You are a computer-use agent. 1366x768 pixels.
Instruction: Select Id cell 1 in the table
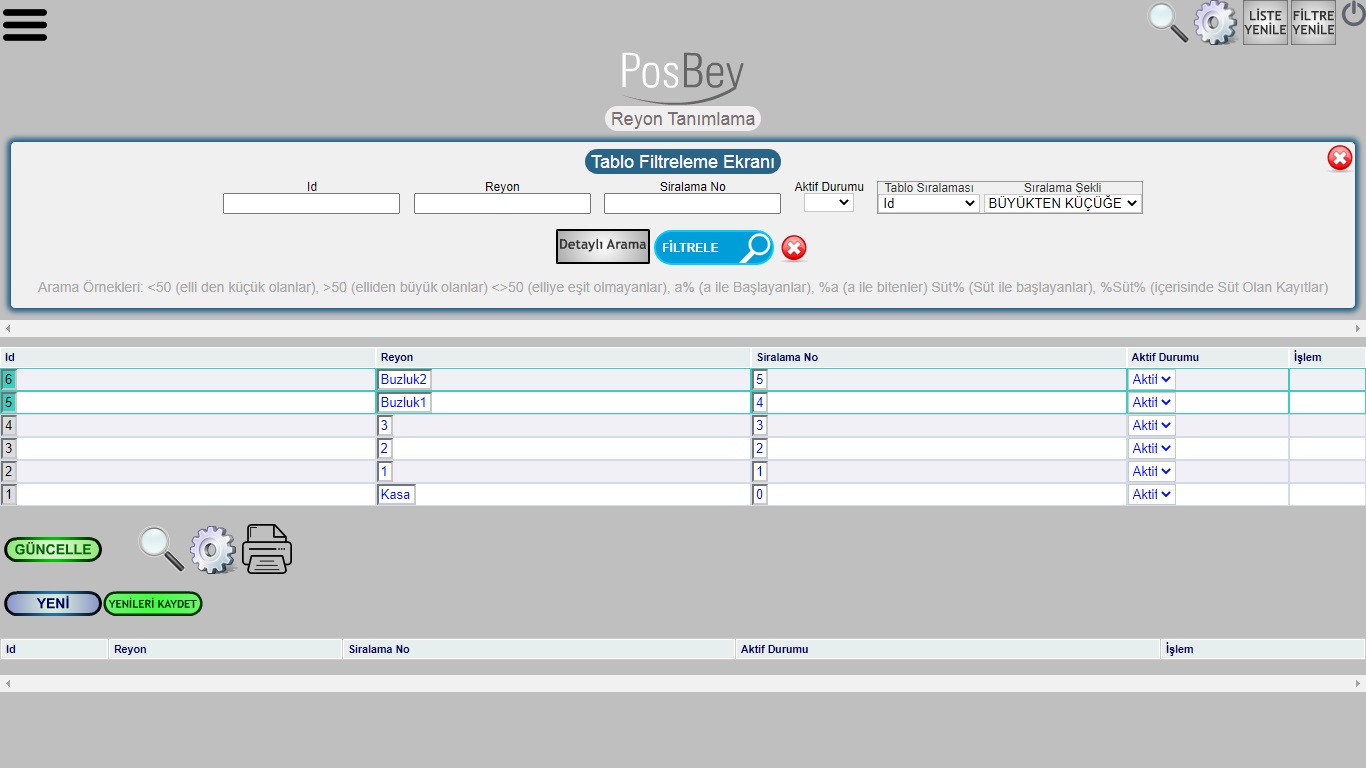(9, 494)
